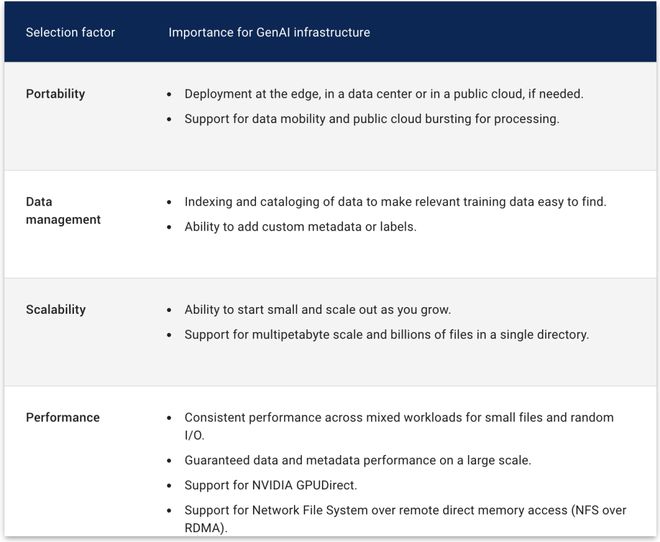Click the "Deployment at the edge" bullet text
This screenshot has height=542, width=660.
pyautogui.click(x=383, y=94)
